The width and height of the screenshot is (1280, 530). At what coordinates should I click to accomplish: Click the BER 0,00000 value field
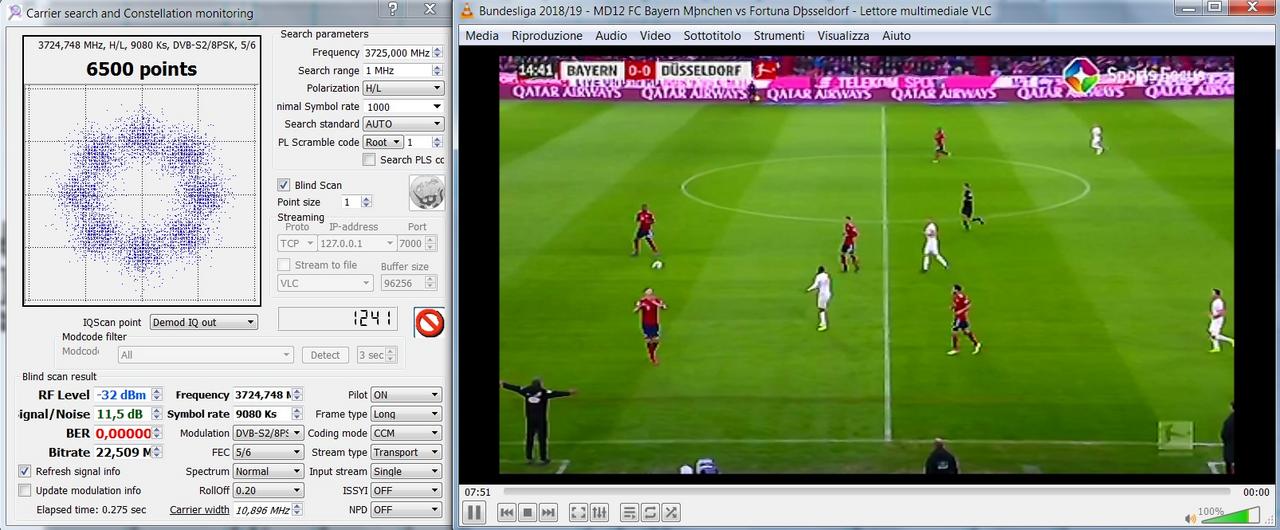128,433
